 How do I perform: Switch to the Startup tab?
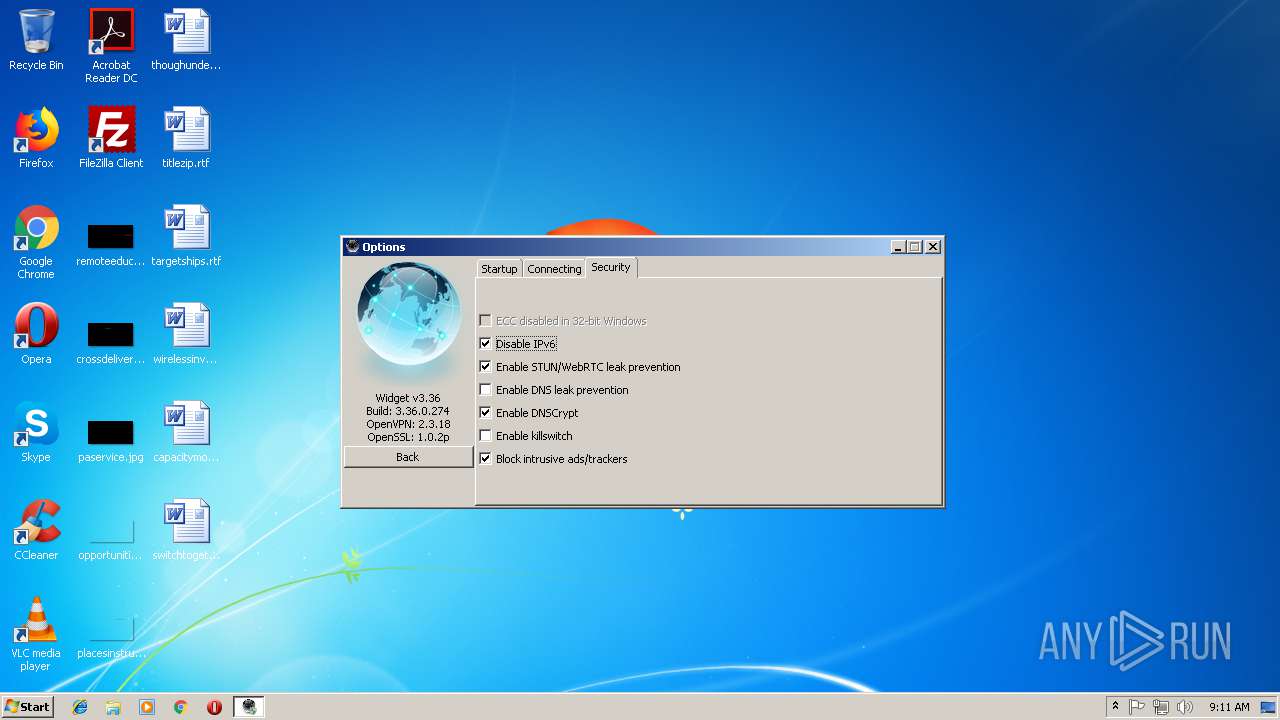pyautogui.click(x=499, y=269)
